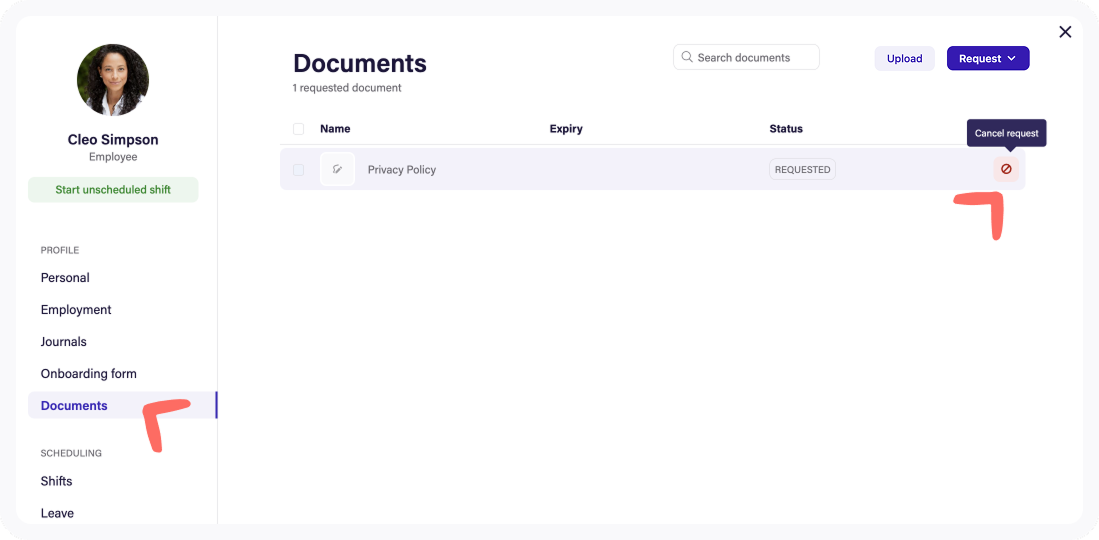Viewport: 1099px width, 540px height.
Task: Click Cleo Simpson's profile photo
Action: [x=113, y=80]
